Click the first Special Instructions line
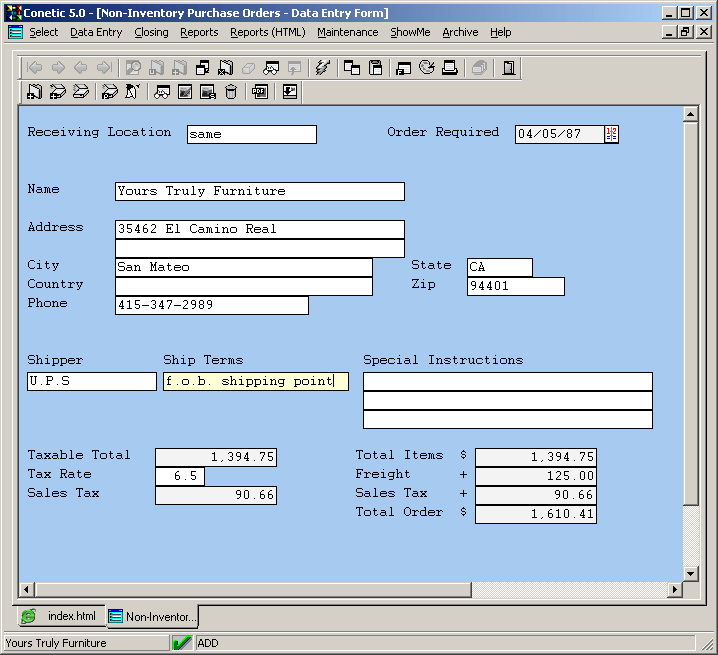718x655 pixels. click(x=507, y=381)
